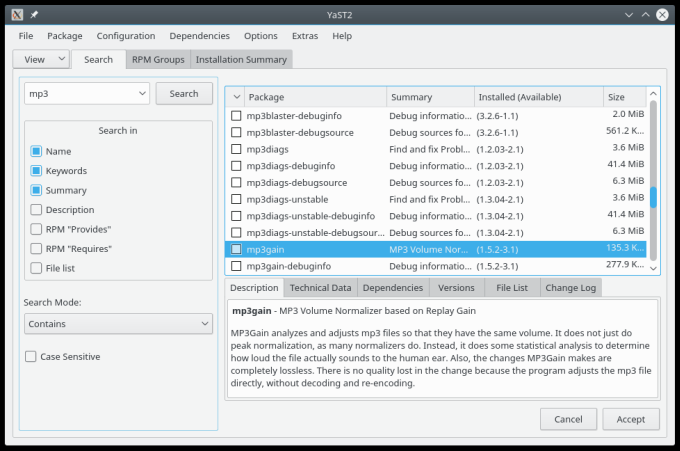680x451 pixels.
Task: Click status icon for mp3gain-debuginfo
Action: coord(237,266)
